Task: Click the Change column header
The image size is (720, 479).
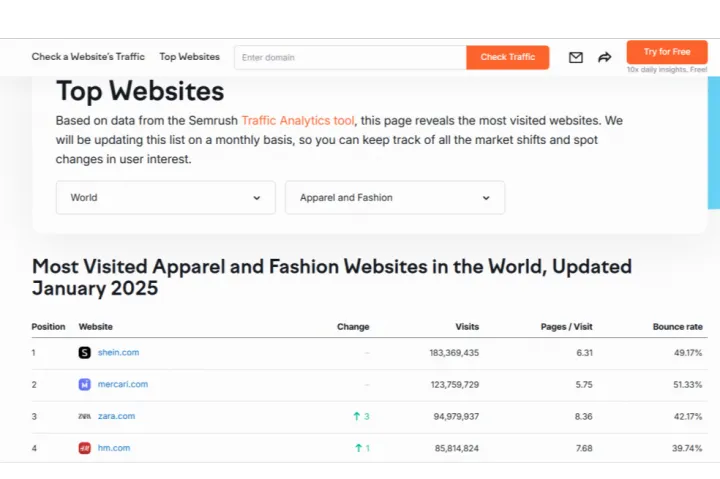Action: 353,327
